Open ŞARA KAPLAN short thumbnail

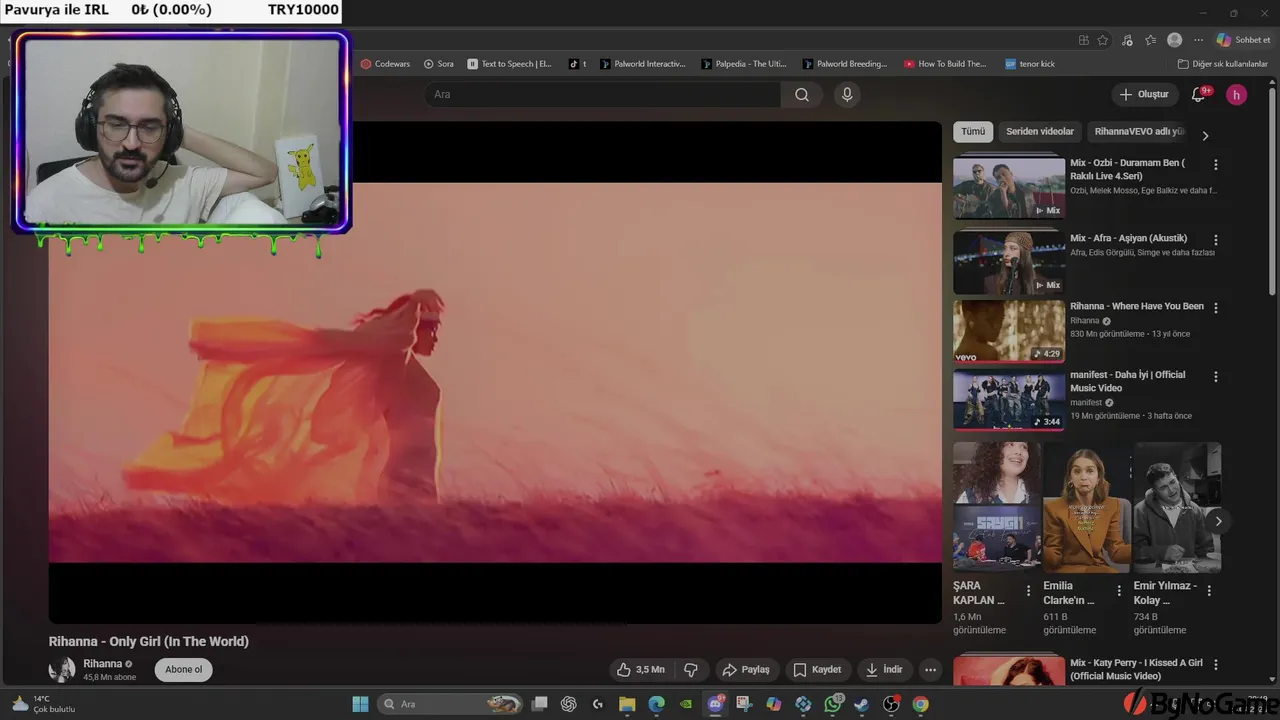tap(997, 507)
